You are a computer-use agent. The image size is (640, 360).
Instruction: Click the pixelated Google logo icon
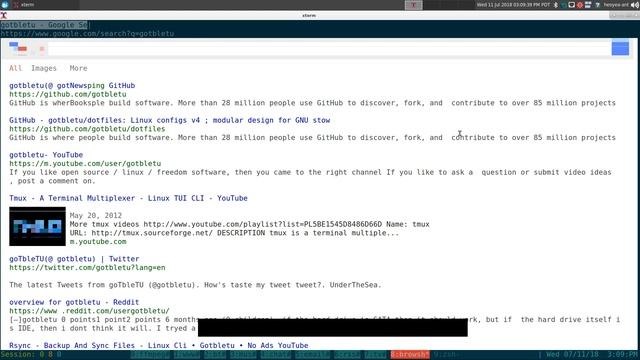click(18, 49)
